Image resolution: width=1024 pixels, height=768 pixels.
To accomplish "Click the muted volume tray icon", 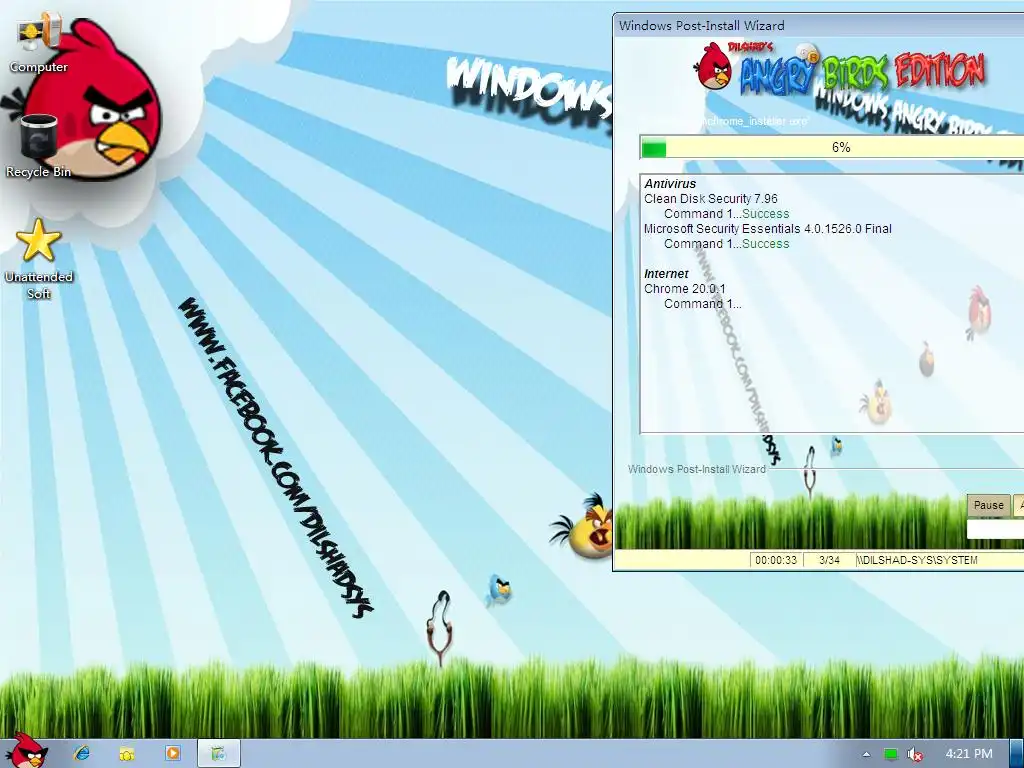I will 915,754.
